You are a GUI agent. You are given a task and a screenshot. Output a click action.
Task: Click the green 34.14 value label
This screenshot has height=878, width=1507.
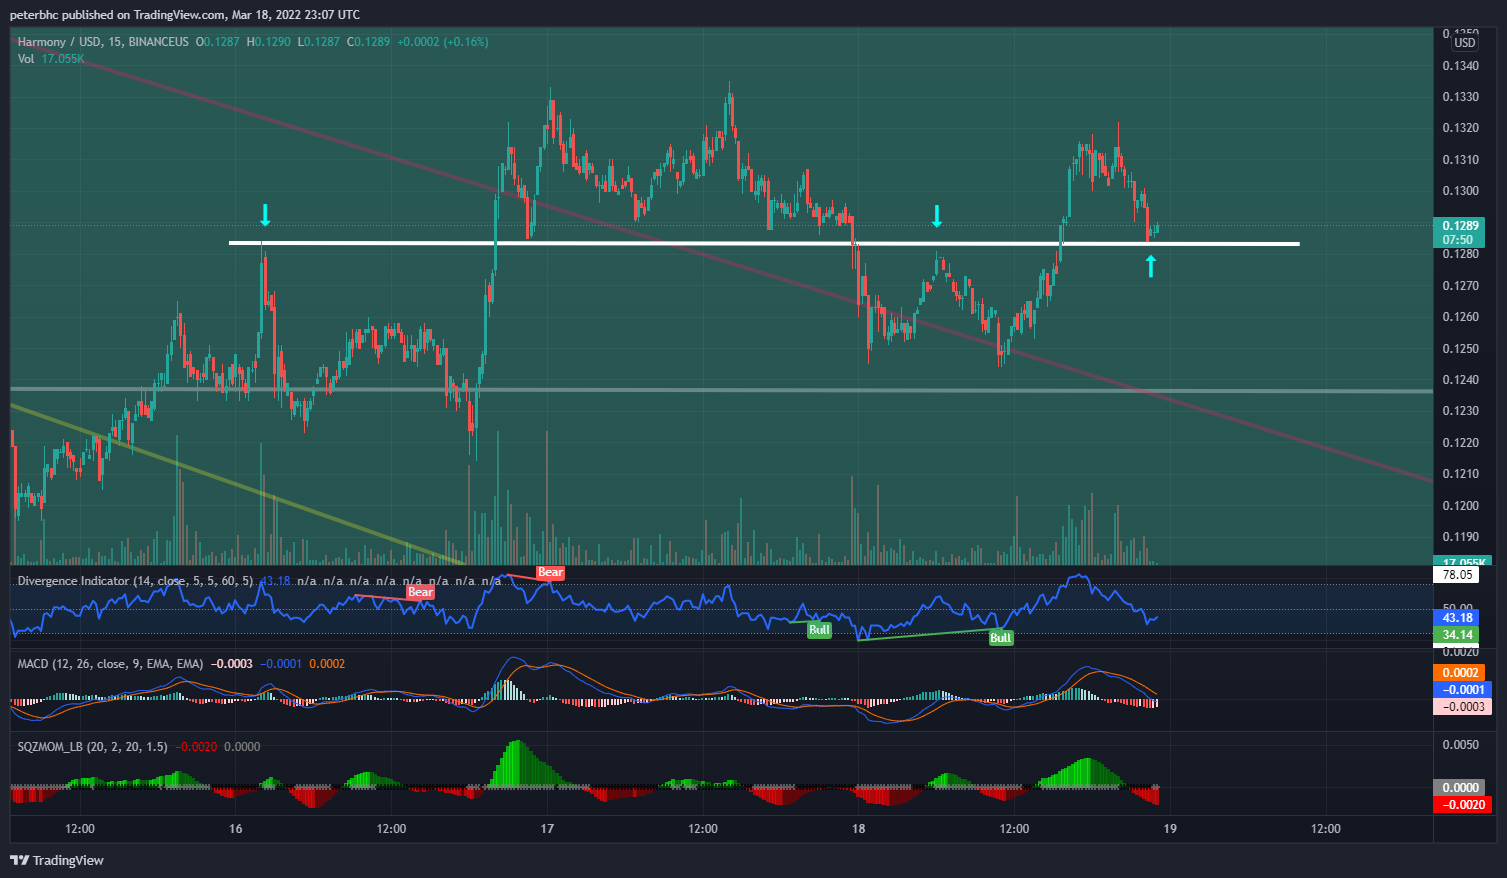point(1458,635)
